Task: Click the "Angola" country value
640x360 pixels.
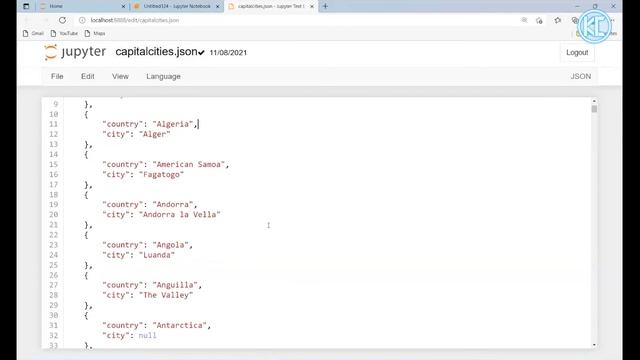Action: tap(171, 245)
